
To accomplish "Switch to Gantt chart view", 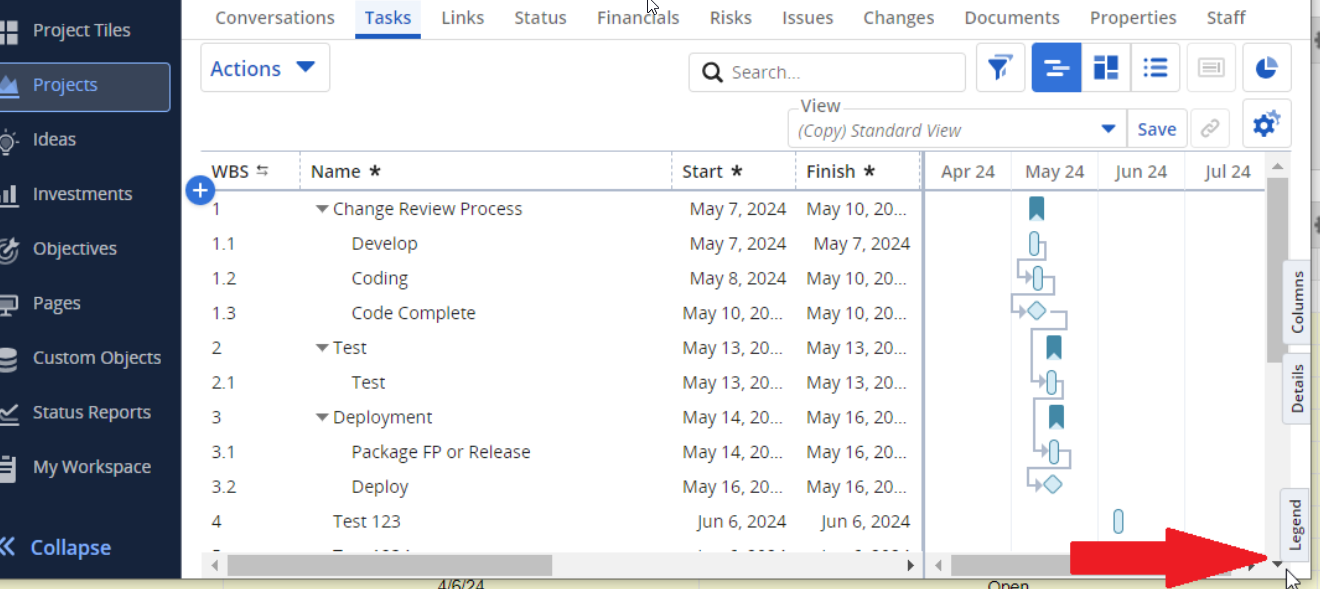I will click(x=1056, y=69).
